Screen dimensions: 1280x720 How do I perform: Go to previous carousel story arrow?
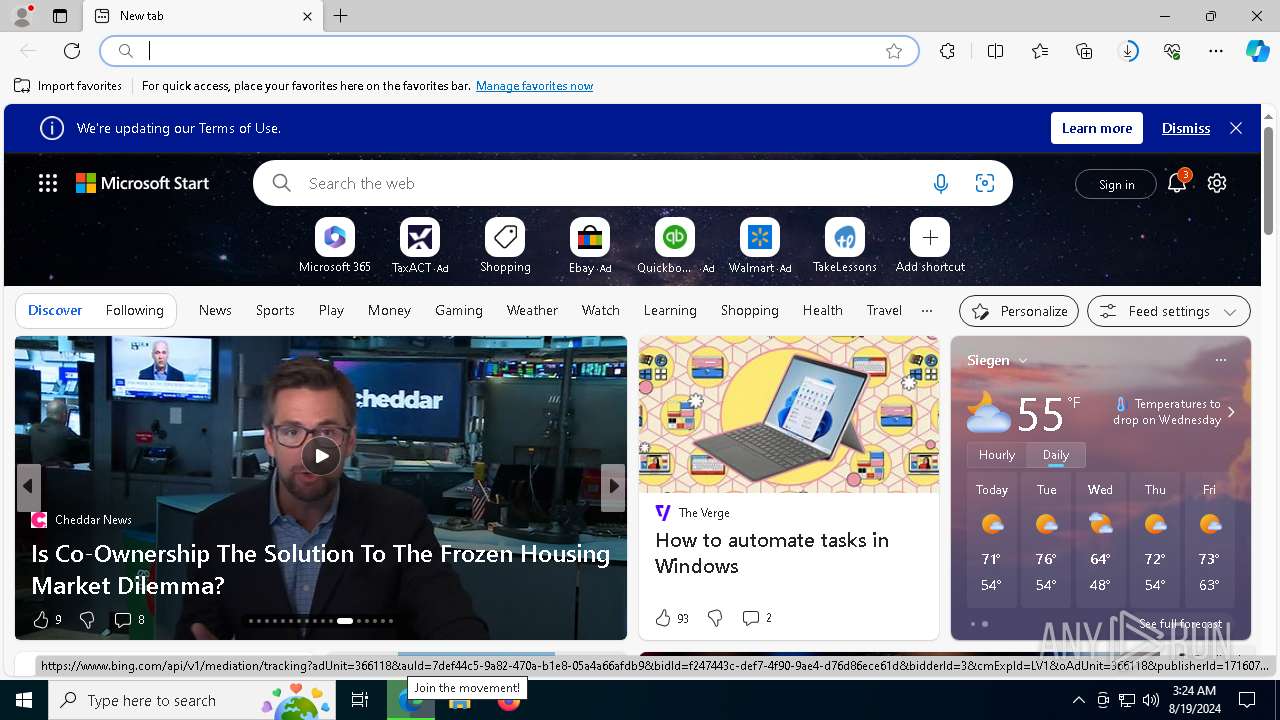28,487
